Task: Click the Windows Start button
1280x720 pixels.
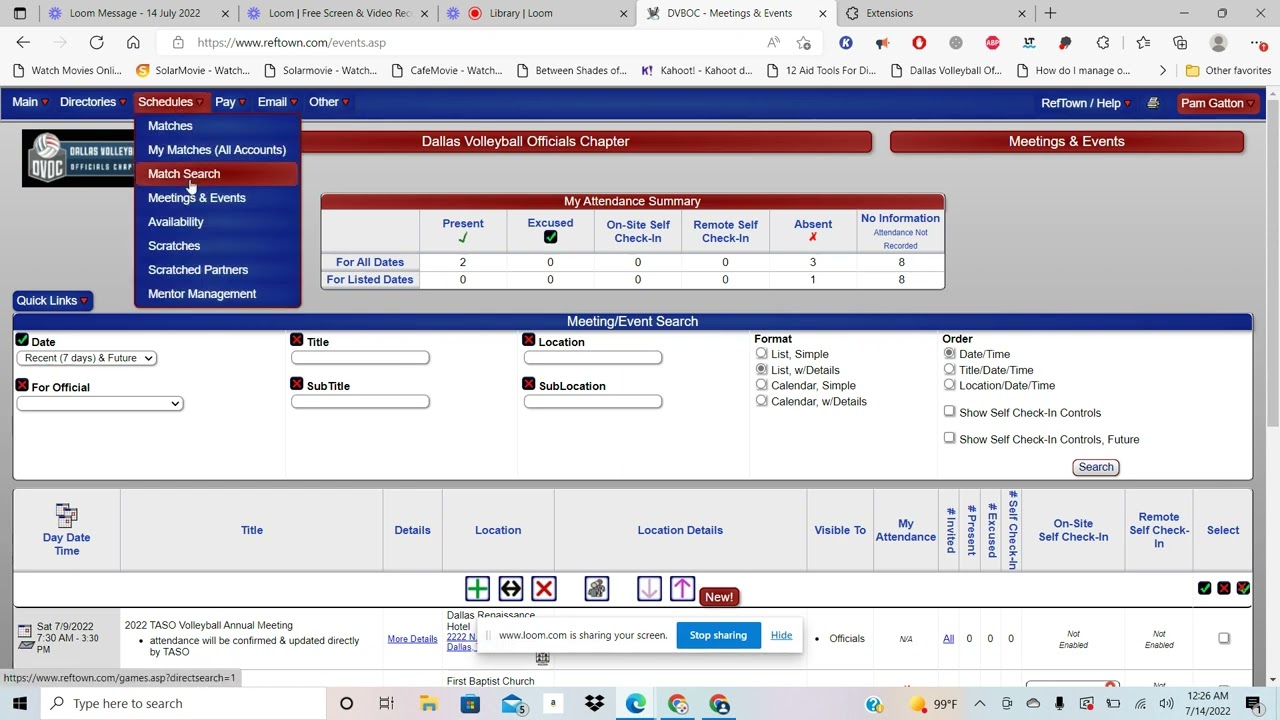Action: click(20, 704)
